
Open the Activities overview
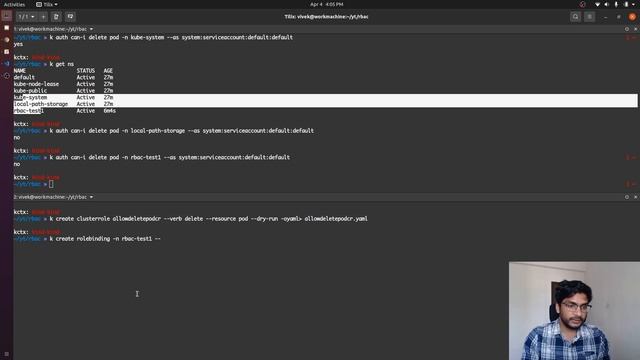14,4
